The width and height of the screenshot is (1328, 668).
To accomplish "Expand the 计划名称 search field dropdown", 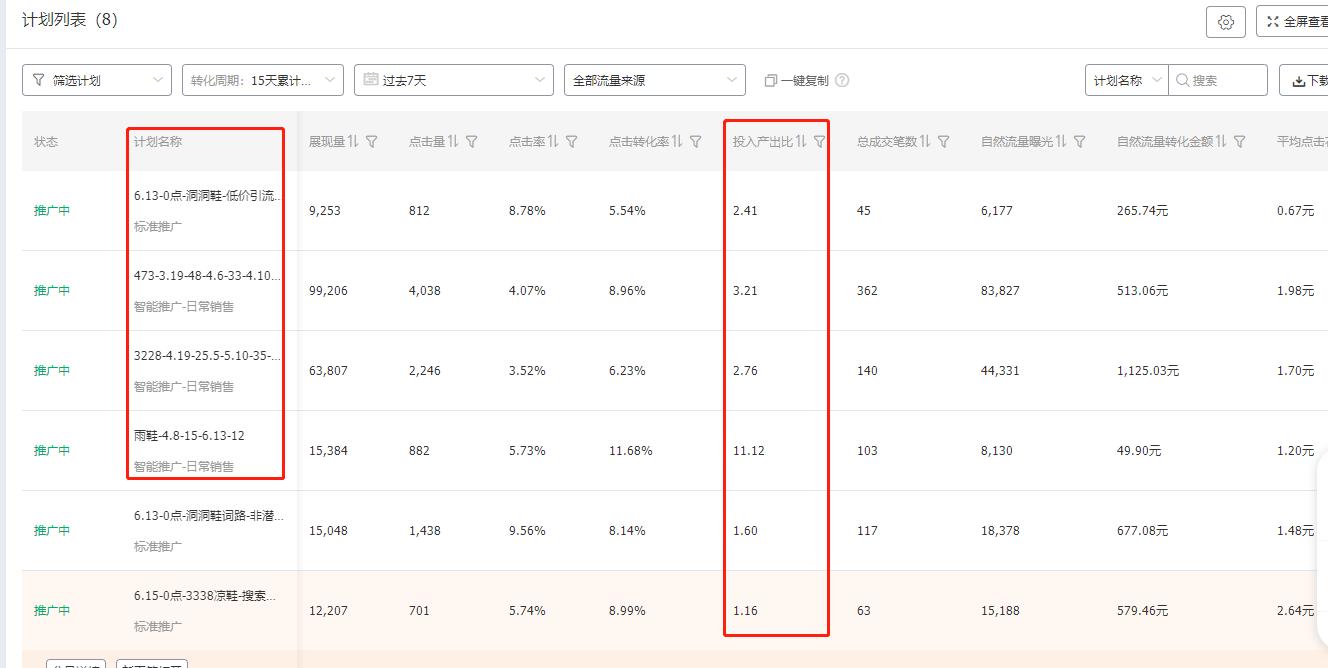I will tap(1125, 79).
